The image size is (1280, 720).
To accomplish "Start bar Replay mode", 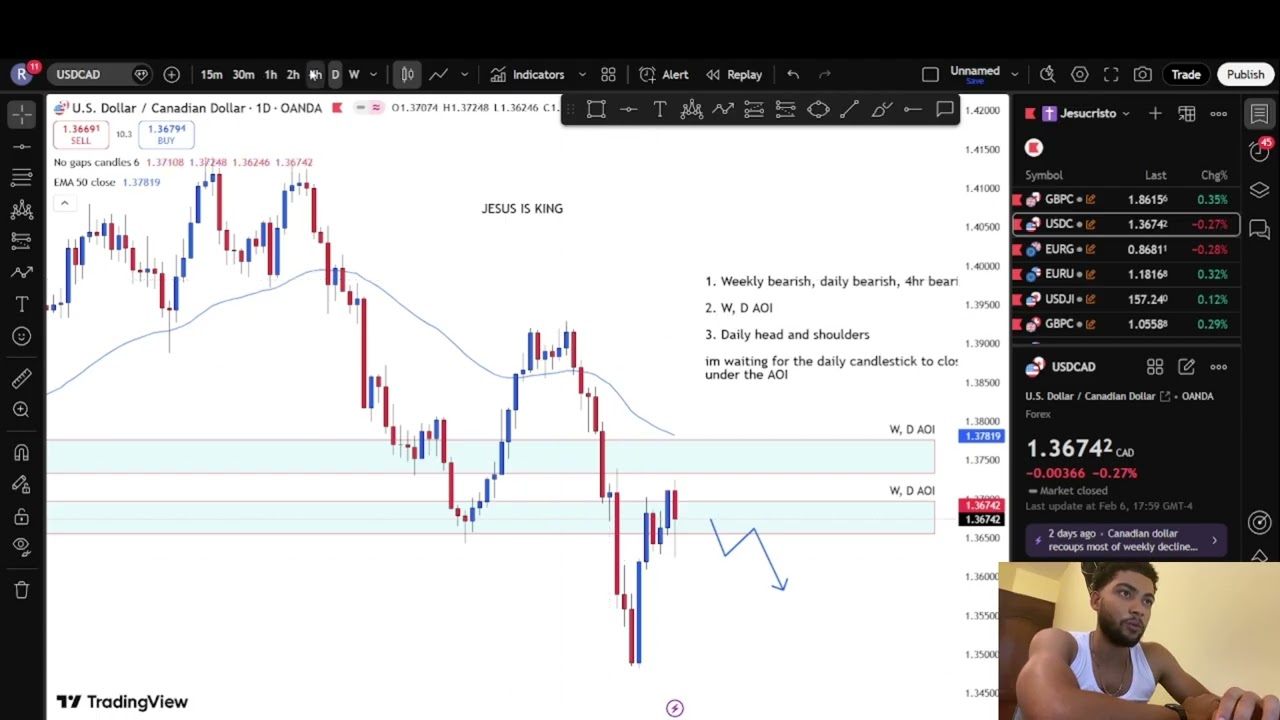I will (734, 74).
